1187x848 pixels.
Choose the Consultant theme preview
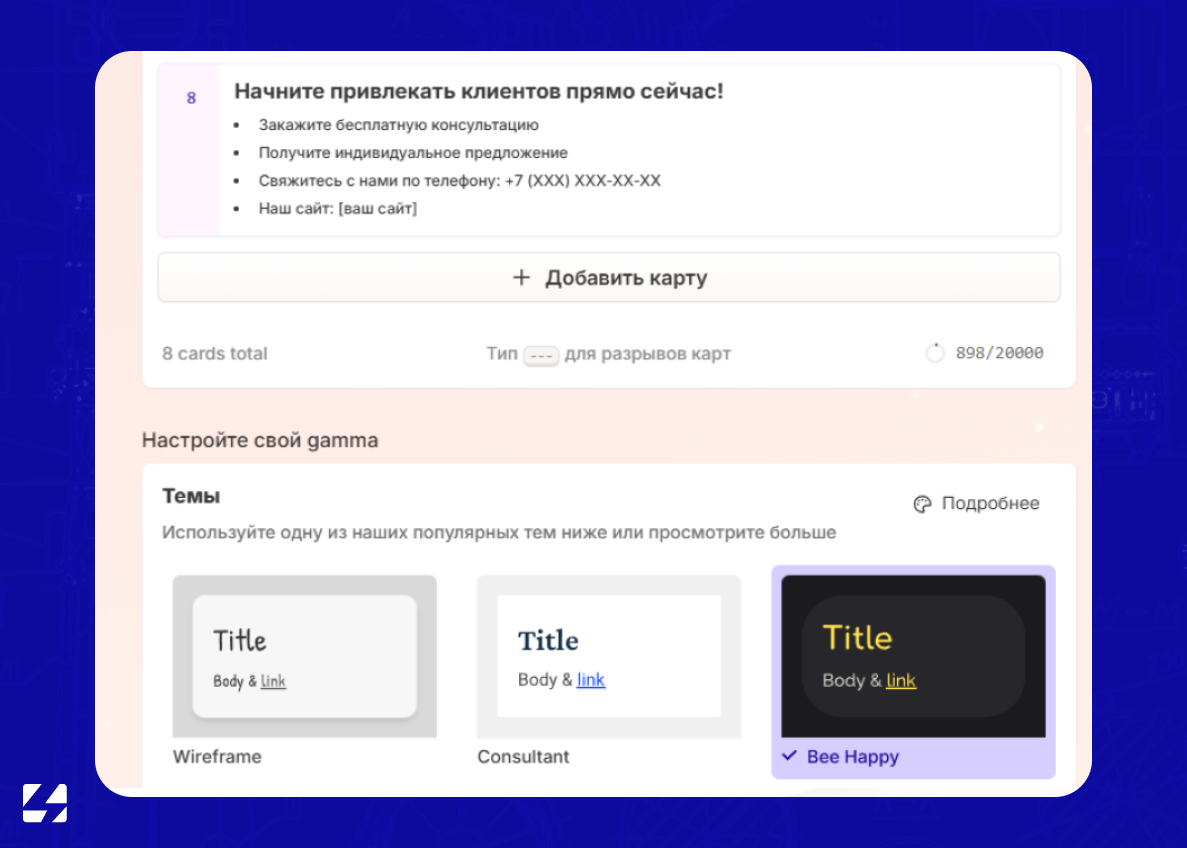click(608, 656)
